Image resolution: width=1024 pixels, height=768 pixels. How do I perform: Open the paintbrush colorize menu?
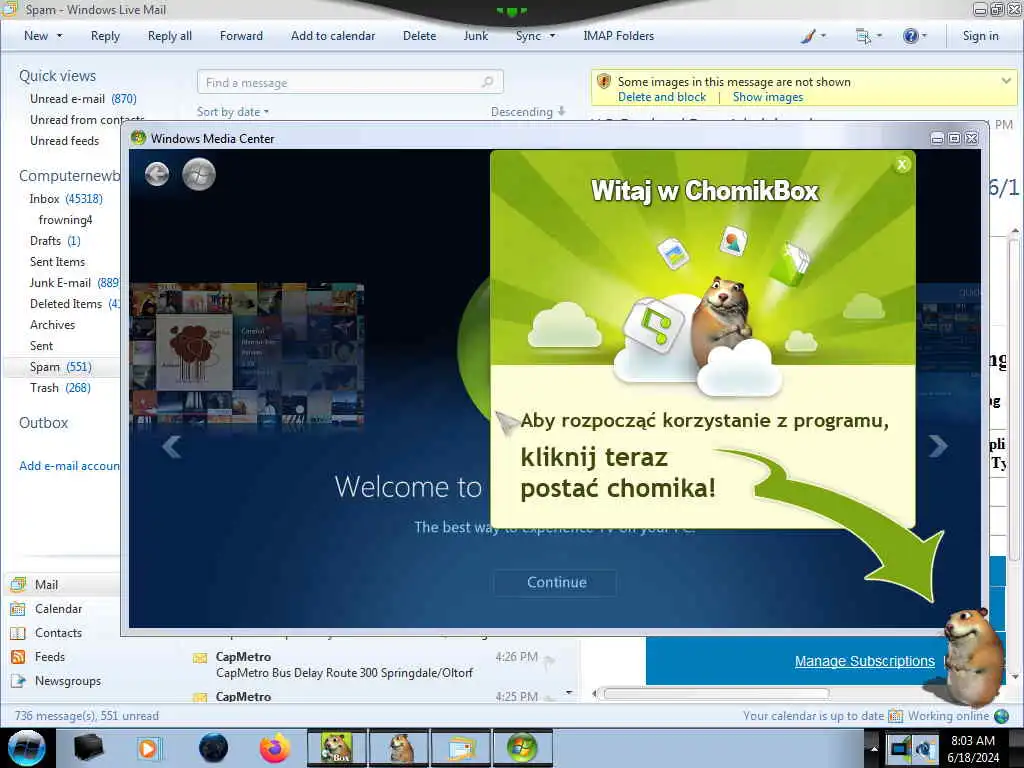pyautogui.click(x=813, y=36)
